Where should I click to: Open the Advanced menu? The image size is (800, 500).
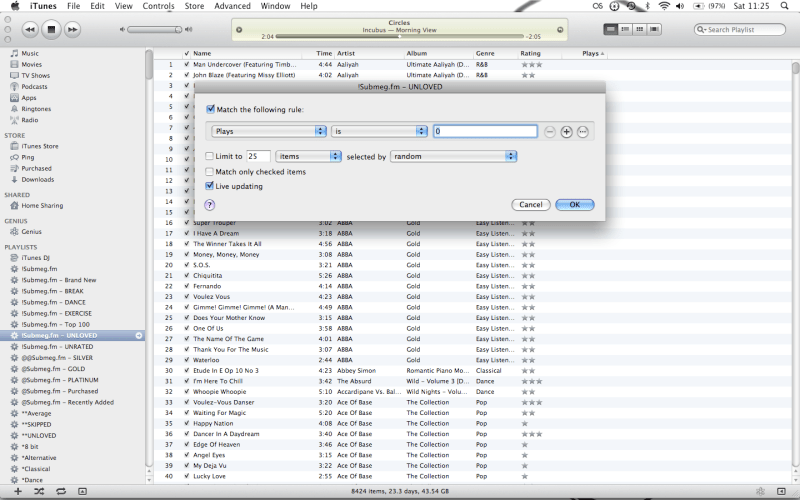coord(232,6)
